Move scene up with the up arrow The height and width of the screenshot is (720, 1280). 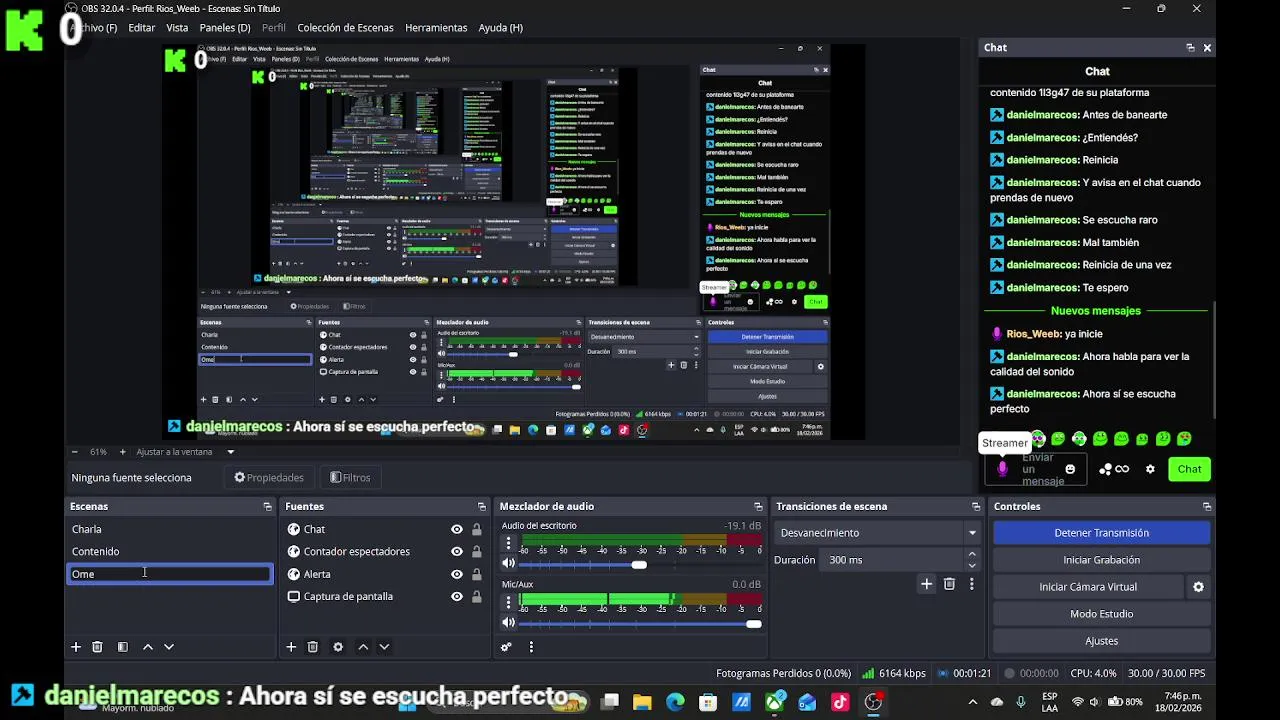click(x=148, y=647)
